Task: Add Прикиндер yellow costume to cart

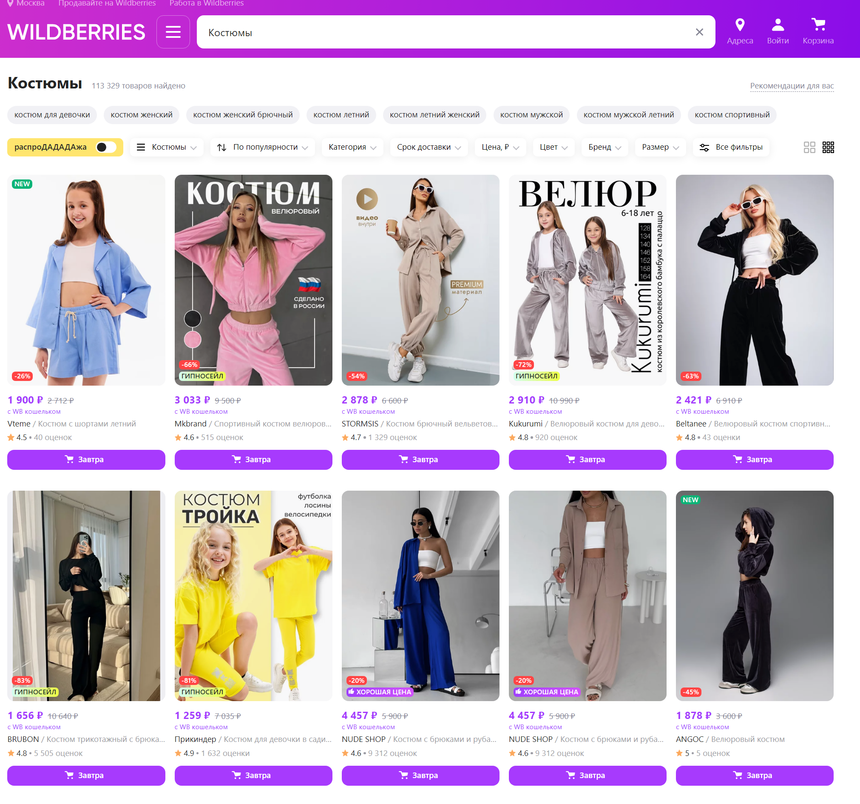Action: coord(253,775)
